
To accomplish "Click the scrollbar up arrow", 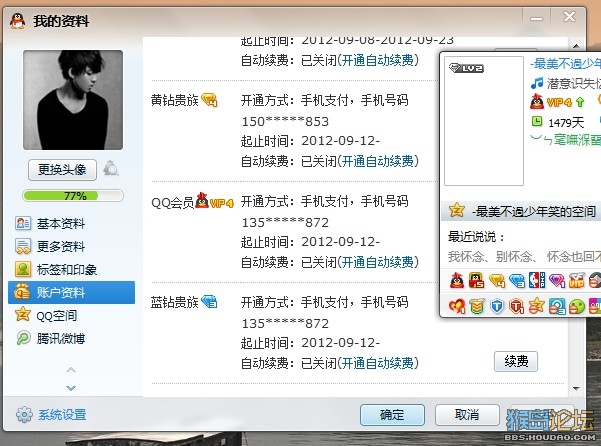I will [576, 46].
